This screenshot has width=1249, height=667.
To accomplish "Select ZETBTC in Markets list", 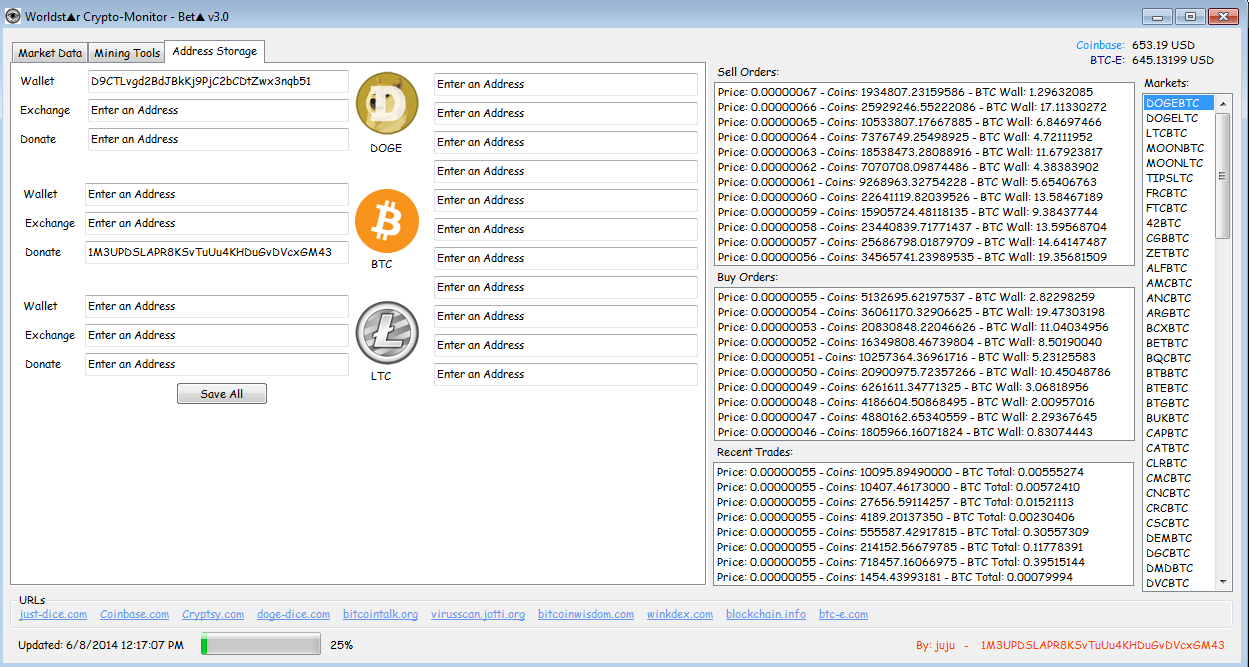I will pos(1179,253).
